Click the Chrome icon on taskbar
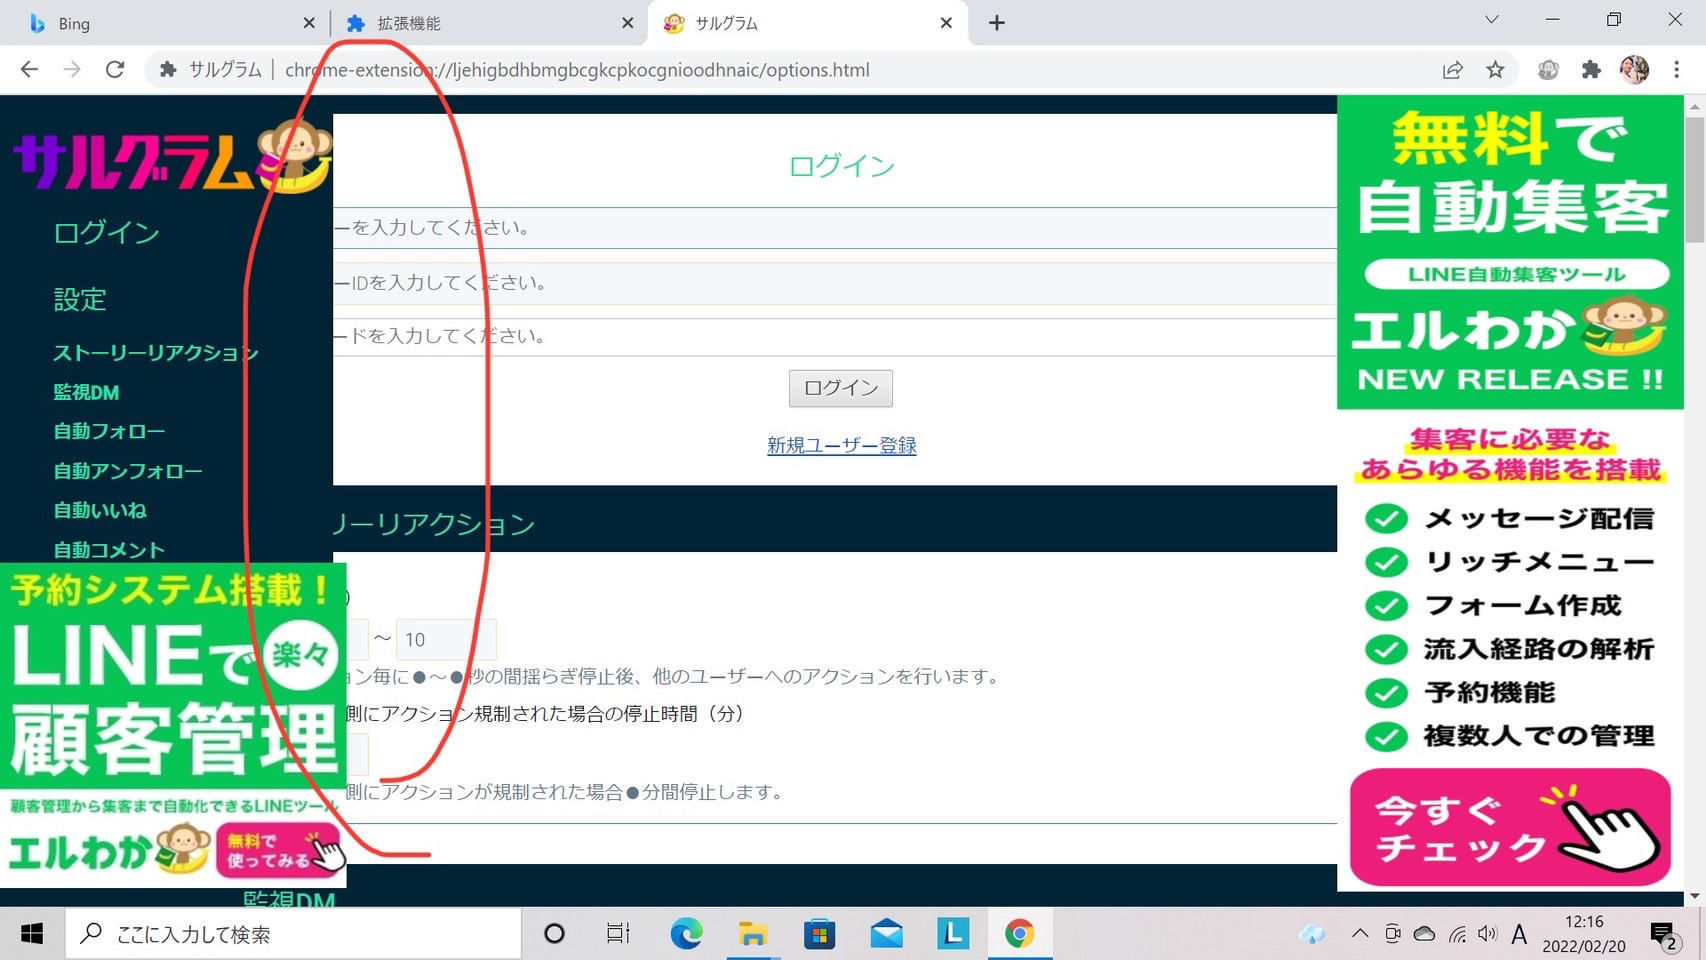The height and width of the screenshot is (960, 1706). 1019,934
